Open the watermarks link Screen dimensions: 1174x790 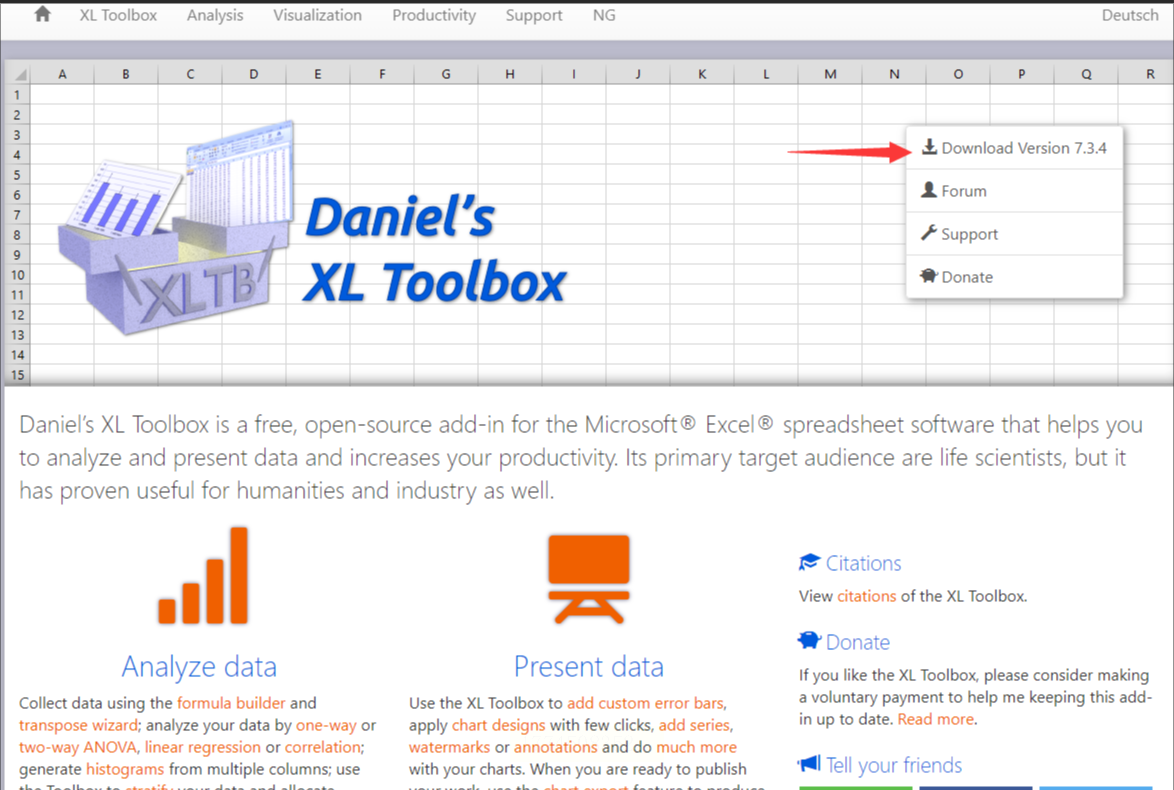coord(449,747)
